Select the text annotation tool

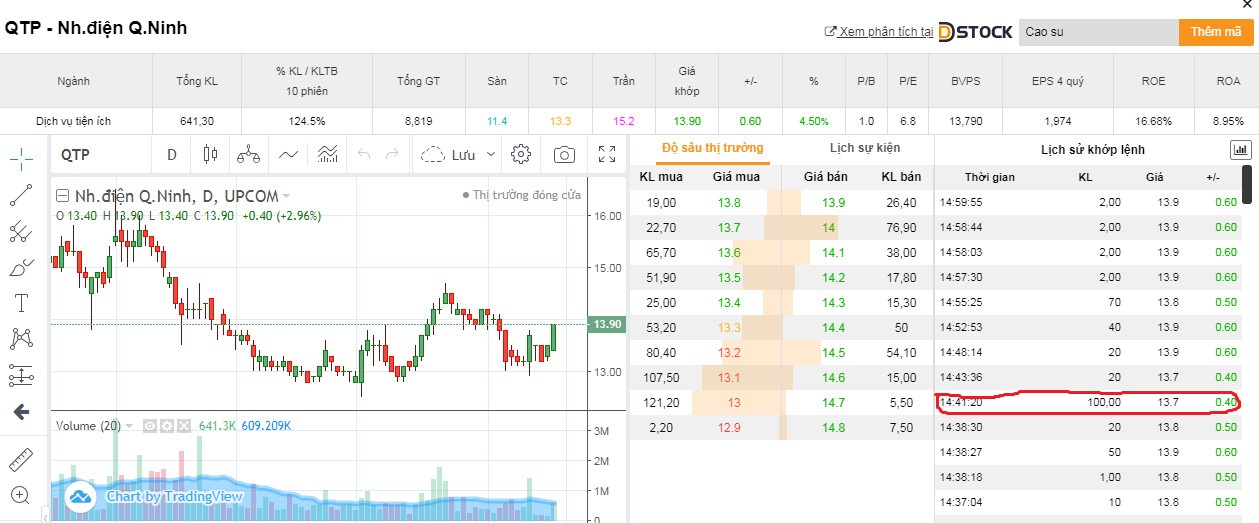pyautogui.click(x=21, y=303)
